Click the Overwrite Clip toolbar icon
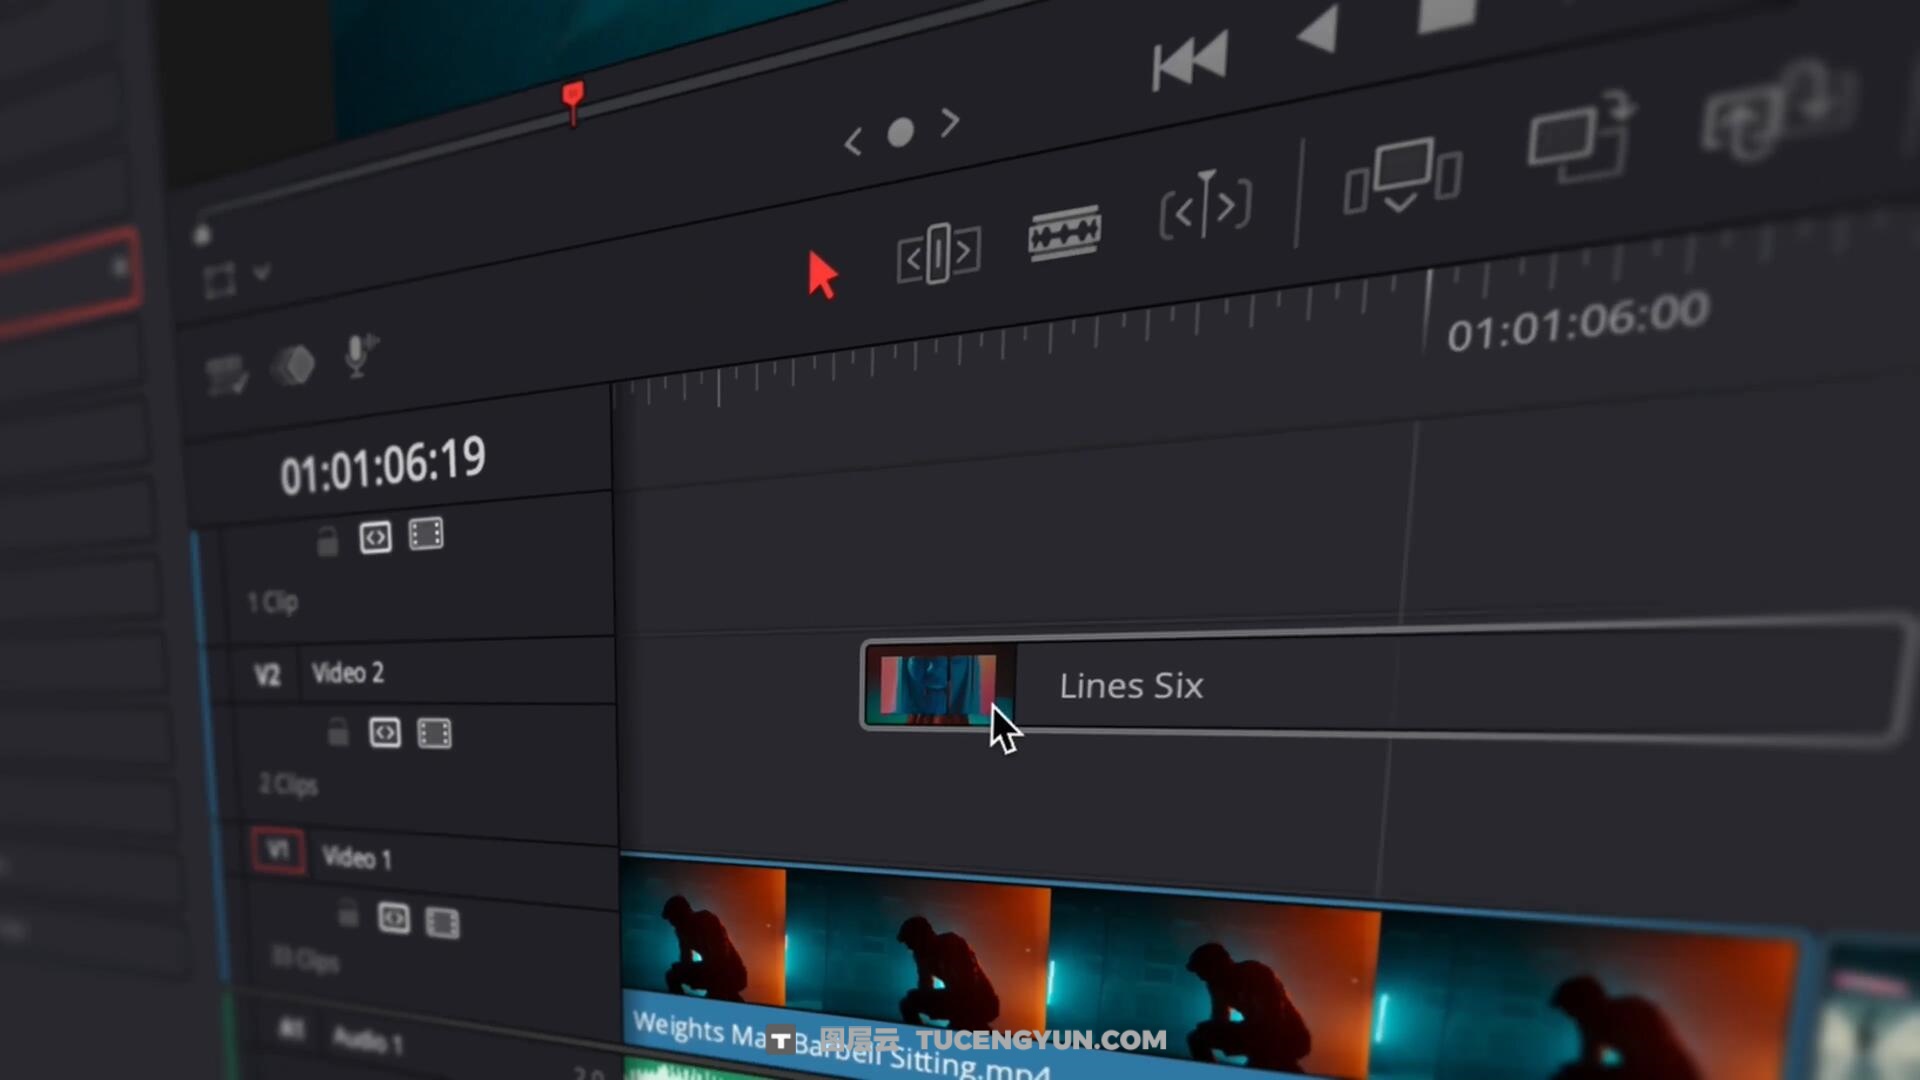The height and width of the screenshot is (1080, 1920). tap(1578, 138)
